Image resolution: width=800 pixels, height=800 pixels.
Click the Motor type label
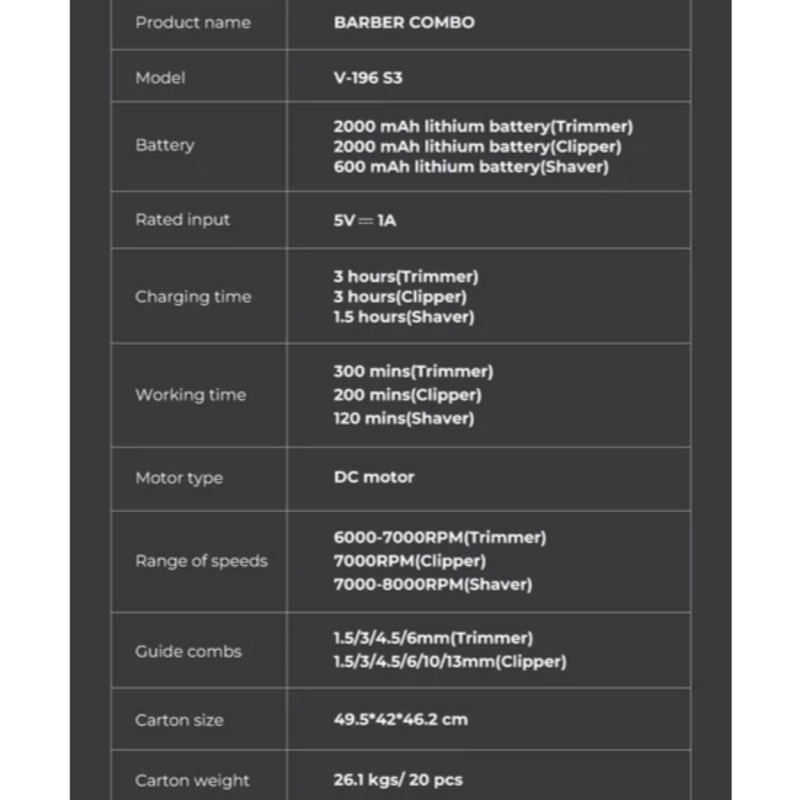click(179, 478)
